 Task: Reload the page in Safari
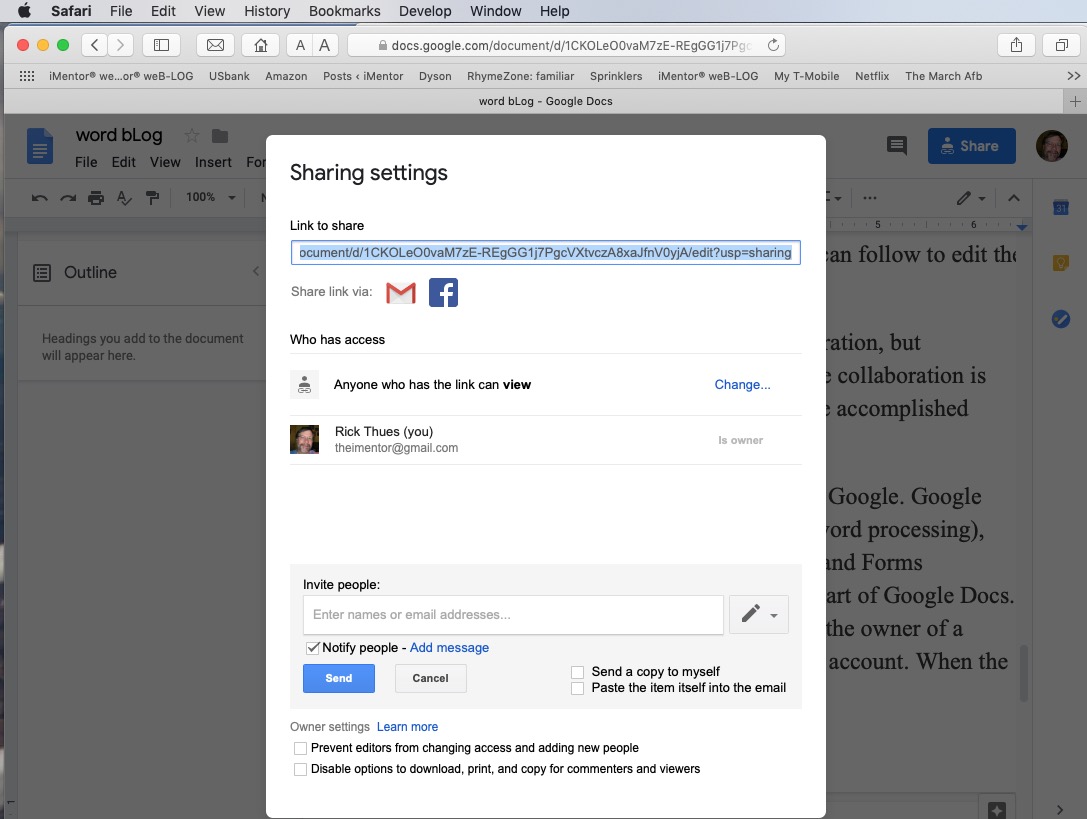pos(773,45)
